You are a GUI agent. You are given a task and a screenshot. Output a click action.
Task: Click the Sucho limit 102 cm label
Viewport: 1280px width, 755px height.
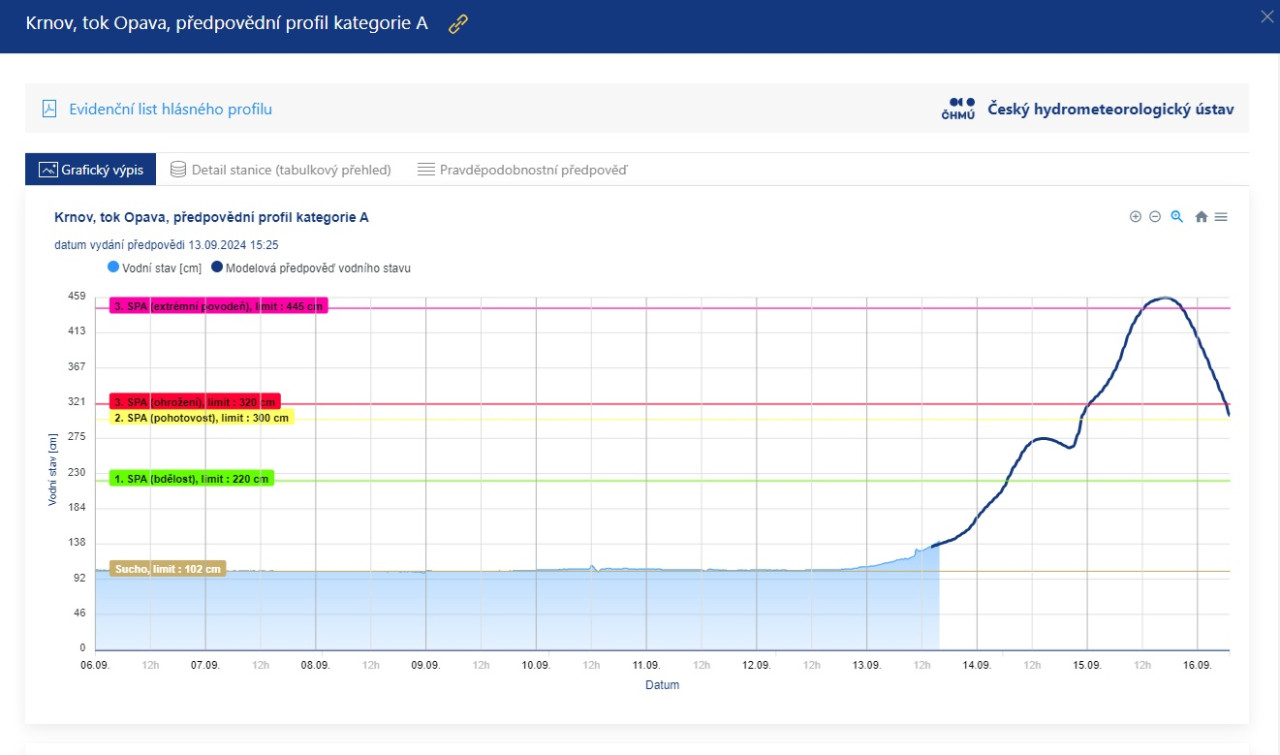[167, 569]
